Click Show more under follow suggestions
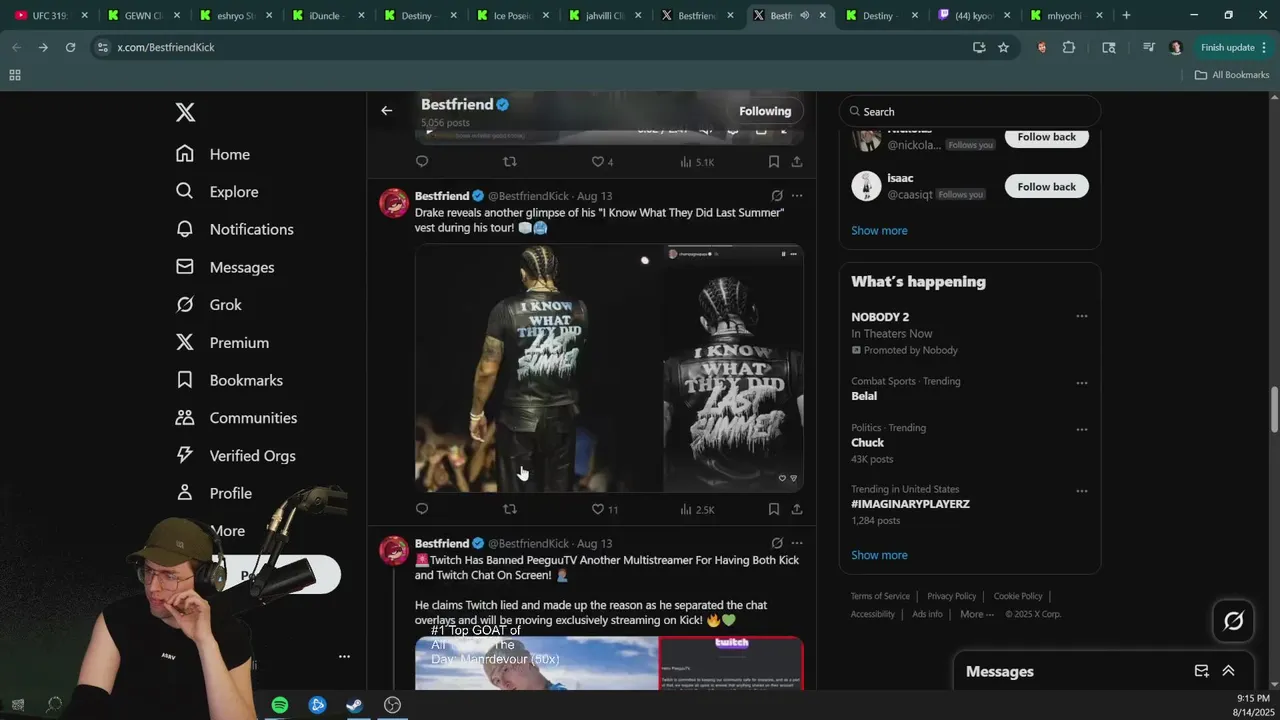Viewport: 1280px width, 720px height. [x=879, y=231]
